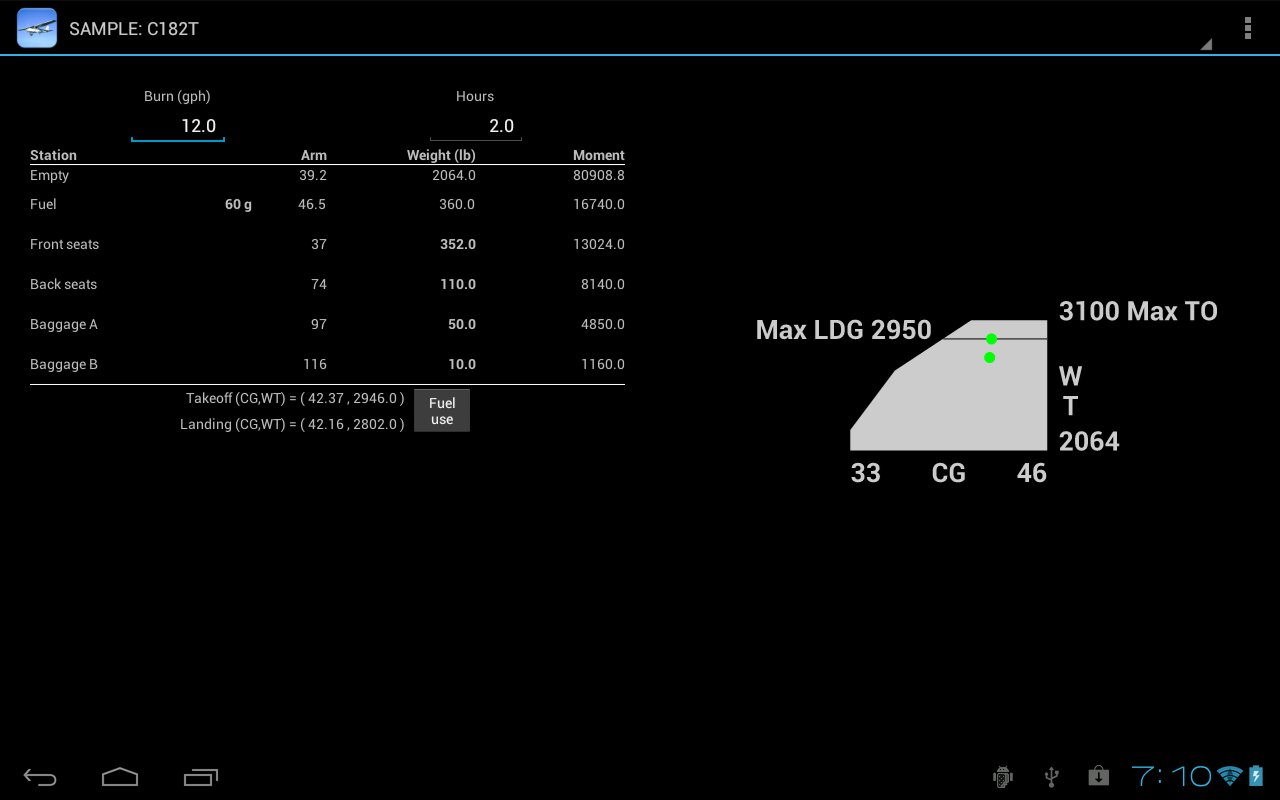Screen dimensions: 1280x800
Task: Select the Empty weight 2064.0
Action: [x=454, y=175]
